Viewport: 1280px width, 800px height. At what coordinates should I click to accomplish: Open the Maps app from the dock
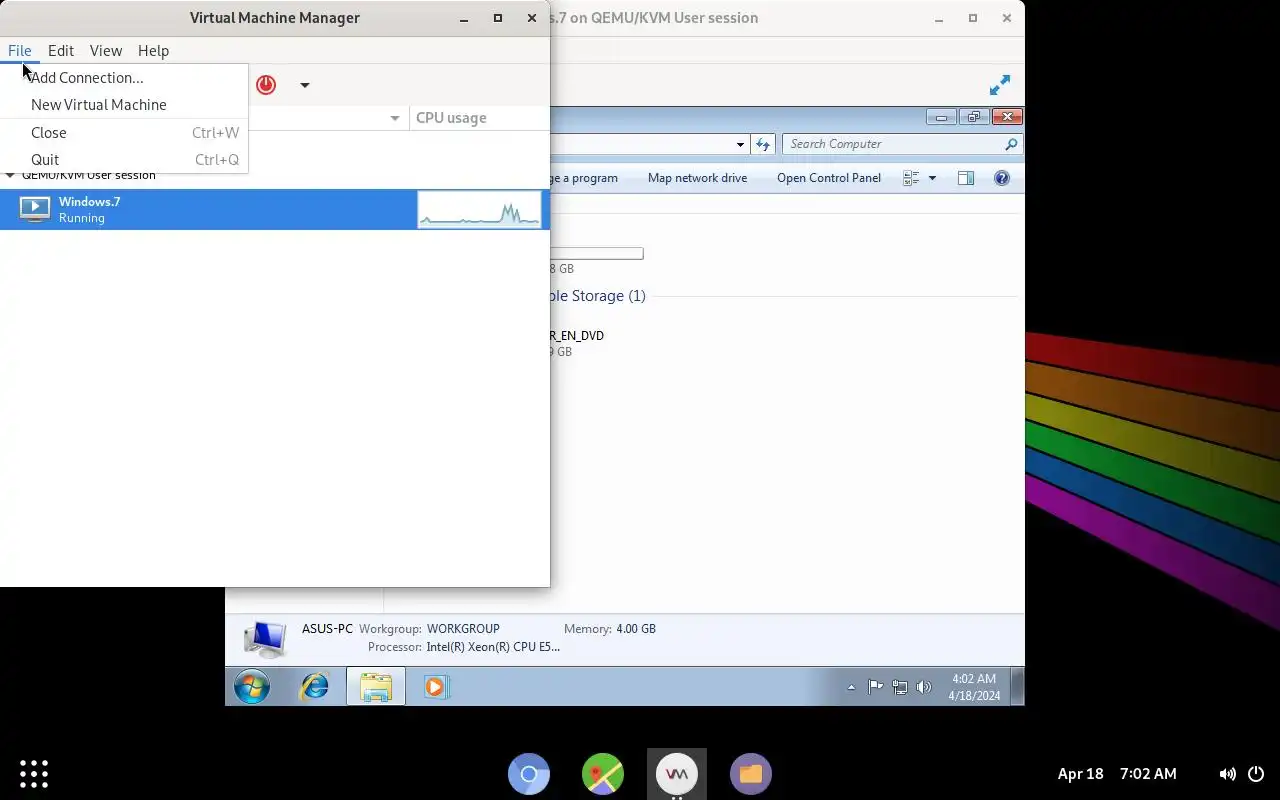[603, 774]
